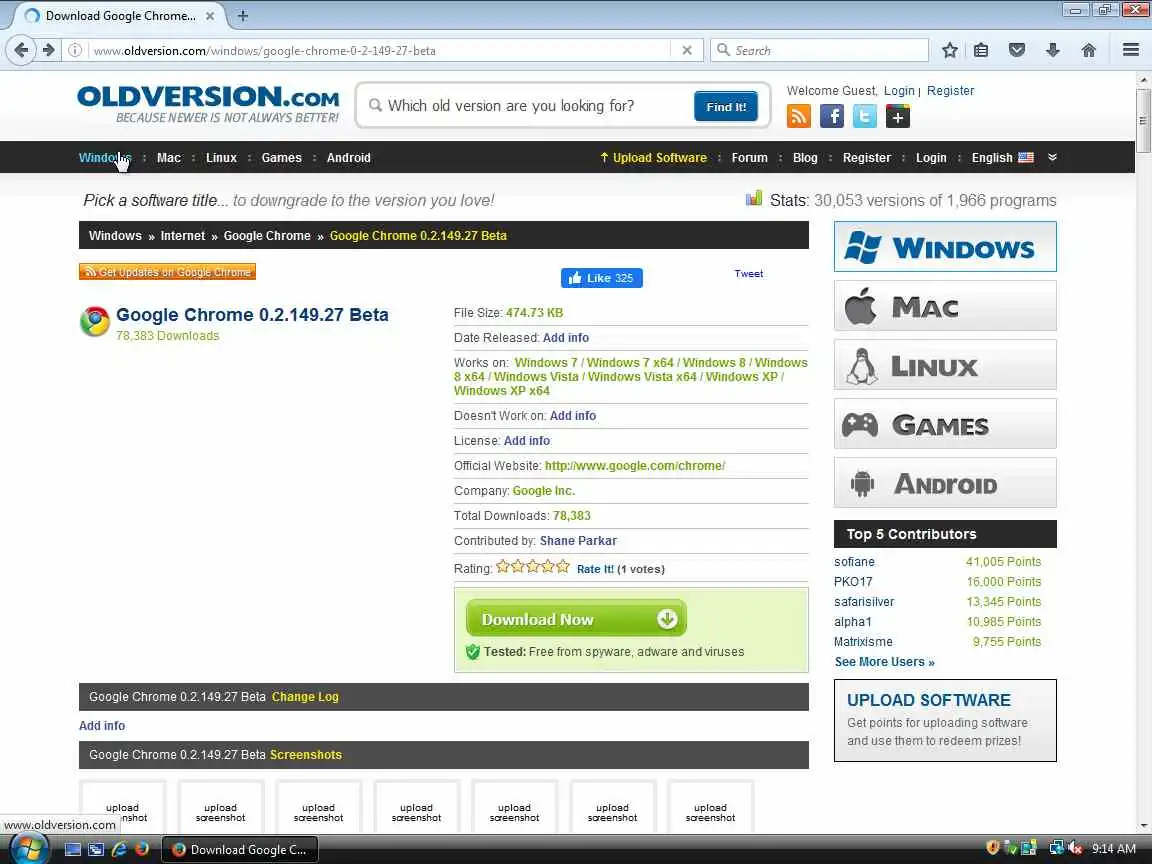Click the Find It! button
The height and width of the screenshot is (864, 1152).
coord(726,107)
